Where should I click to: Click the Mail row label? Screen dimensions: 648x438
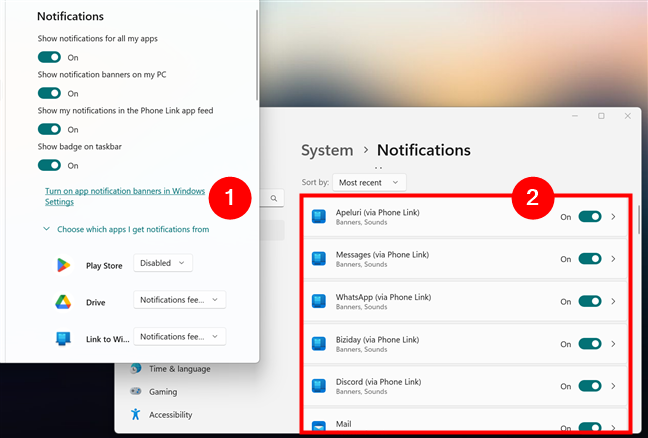click(x=343, y=424)
